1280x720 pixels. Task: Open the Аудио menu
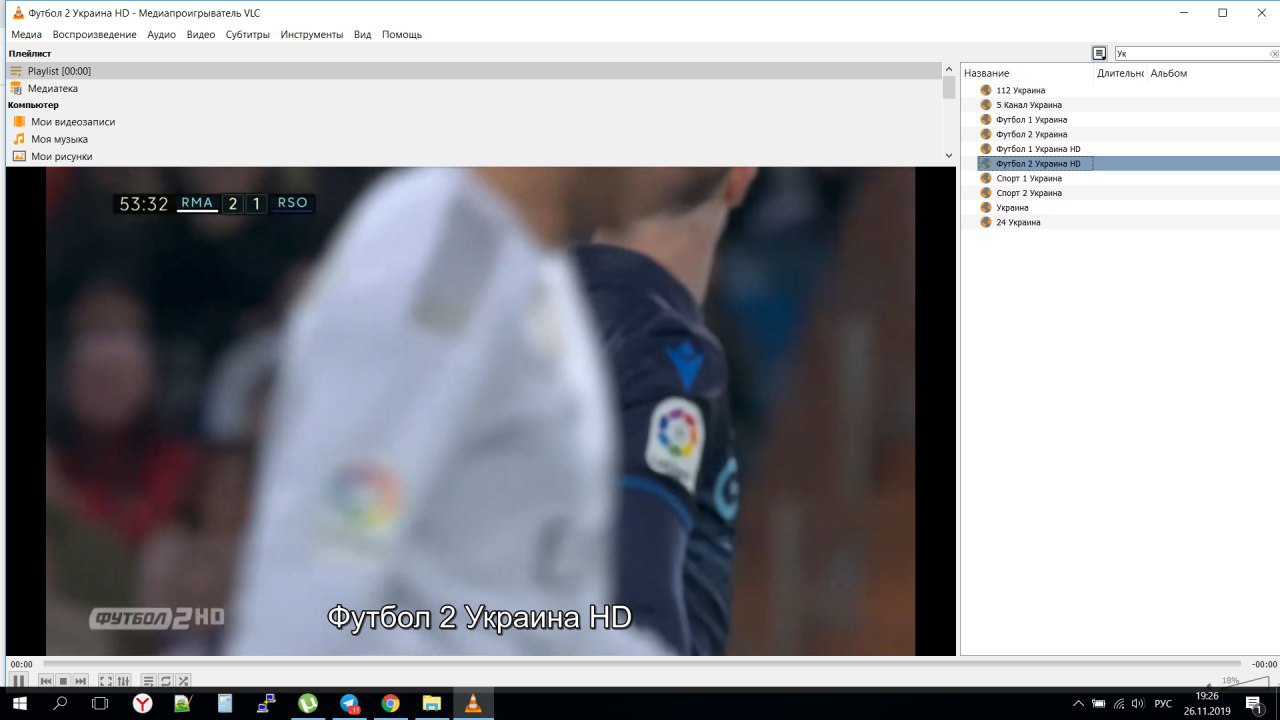tap(161, 34)
